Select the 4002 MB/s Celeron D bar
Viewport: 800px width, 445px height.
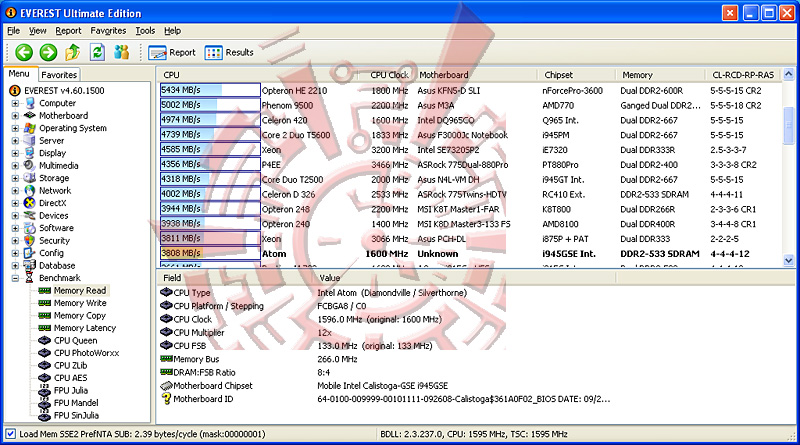(x=210, y=194)
